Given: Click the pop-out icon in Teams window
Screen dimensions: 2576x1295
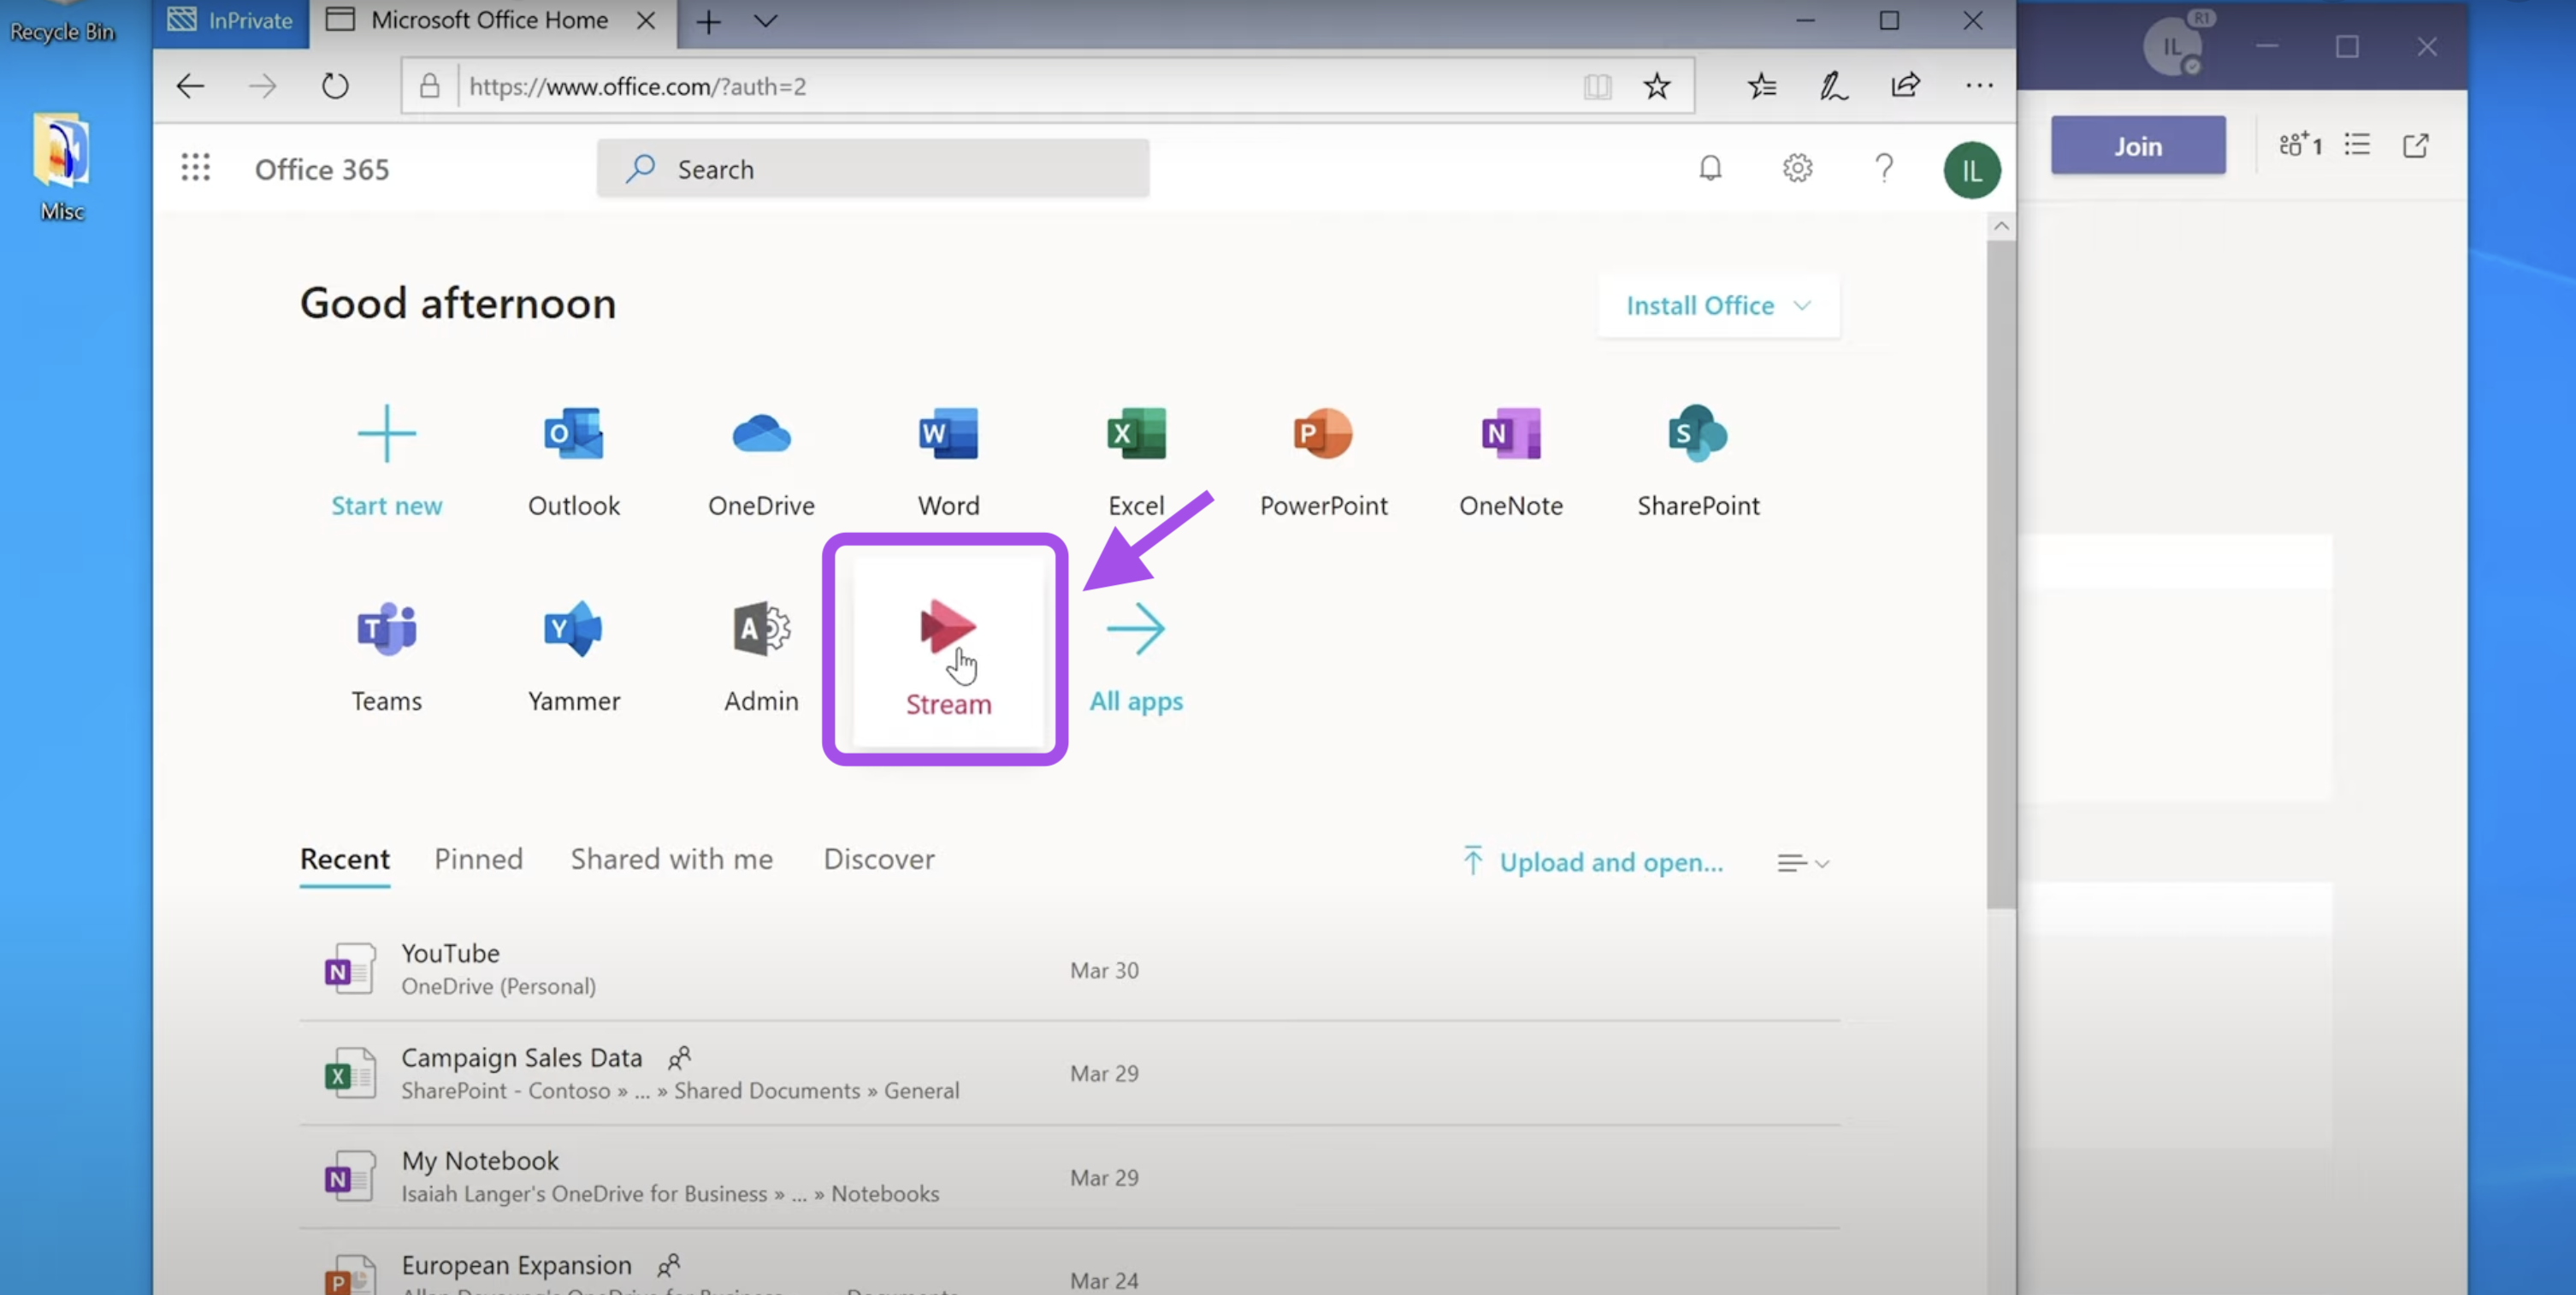Looking at the screenshot, I should [x=2415, y=145].
